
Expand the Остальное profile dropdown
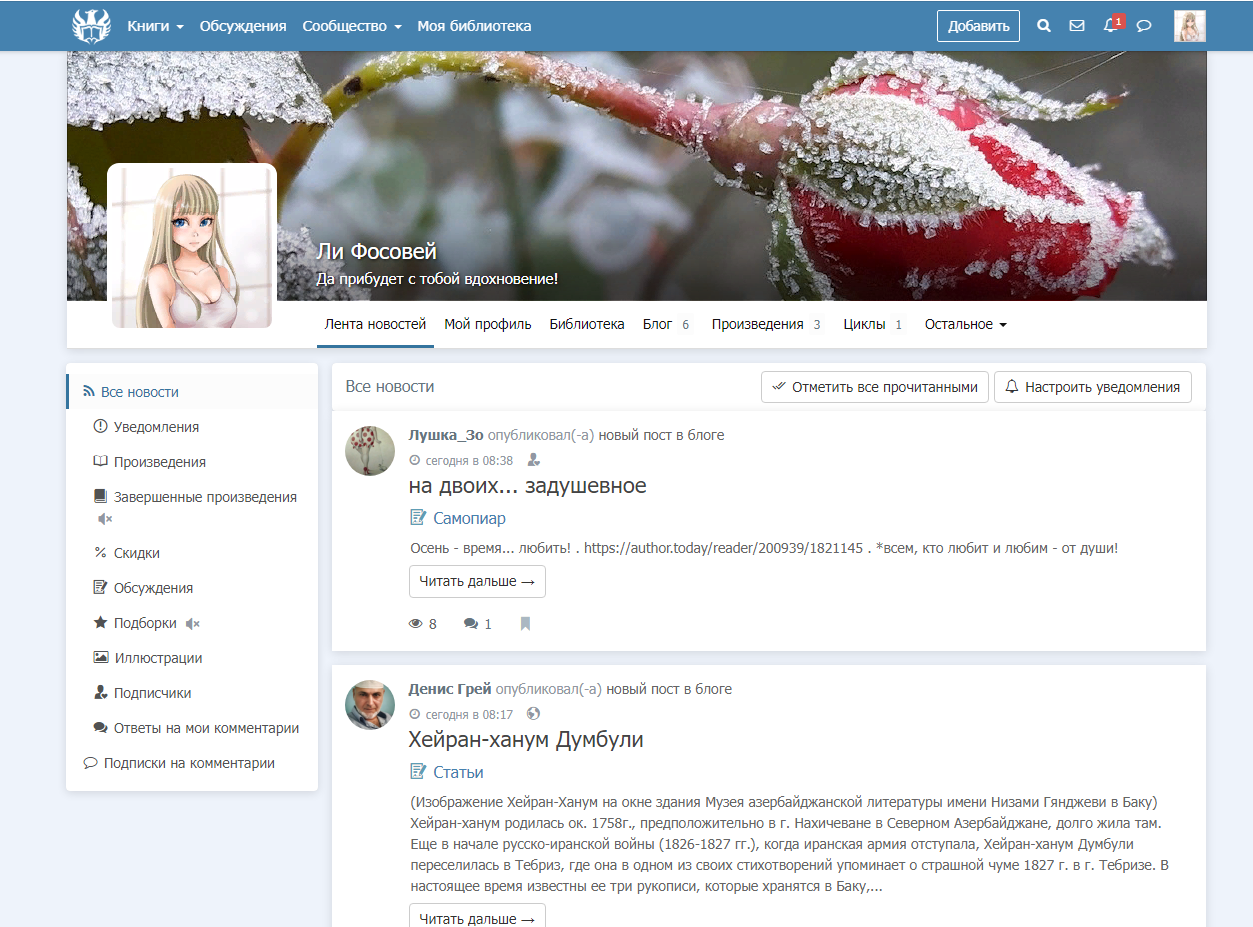point(965,324)
